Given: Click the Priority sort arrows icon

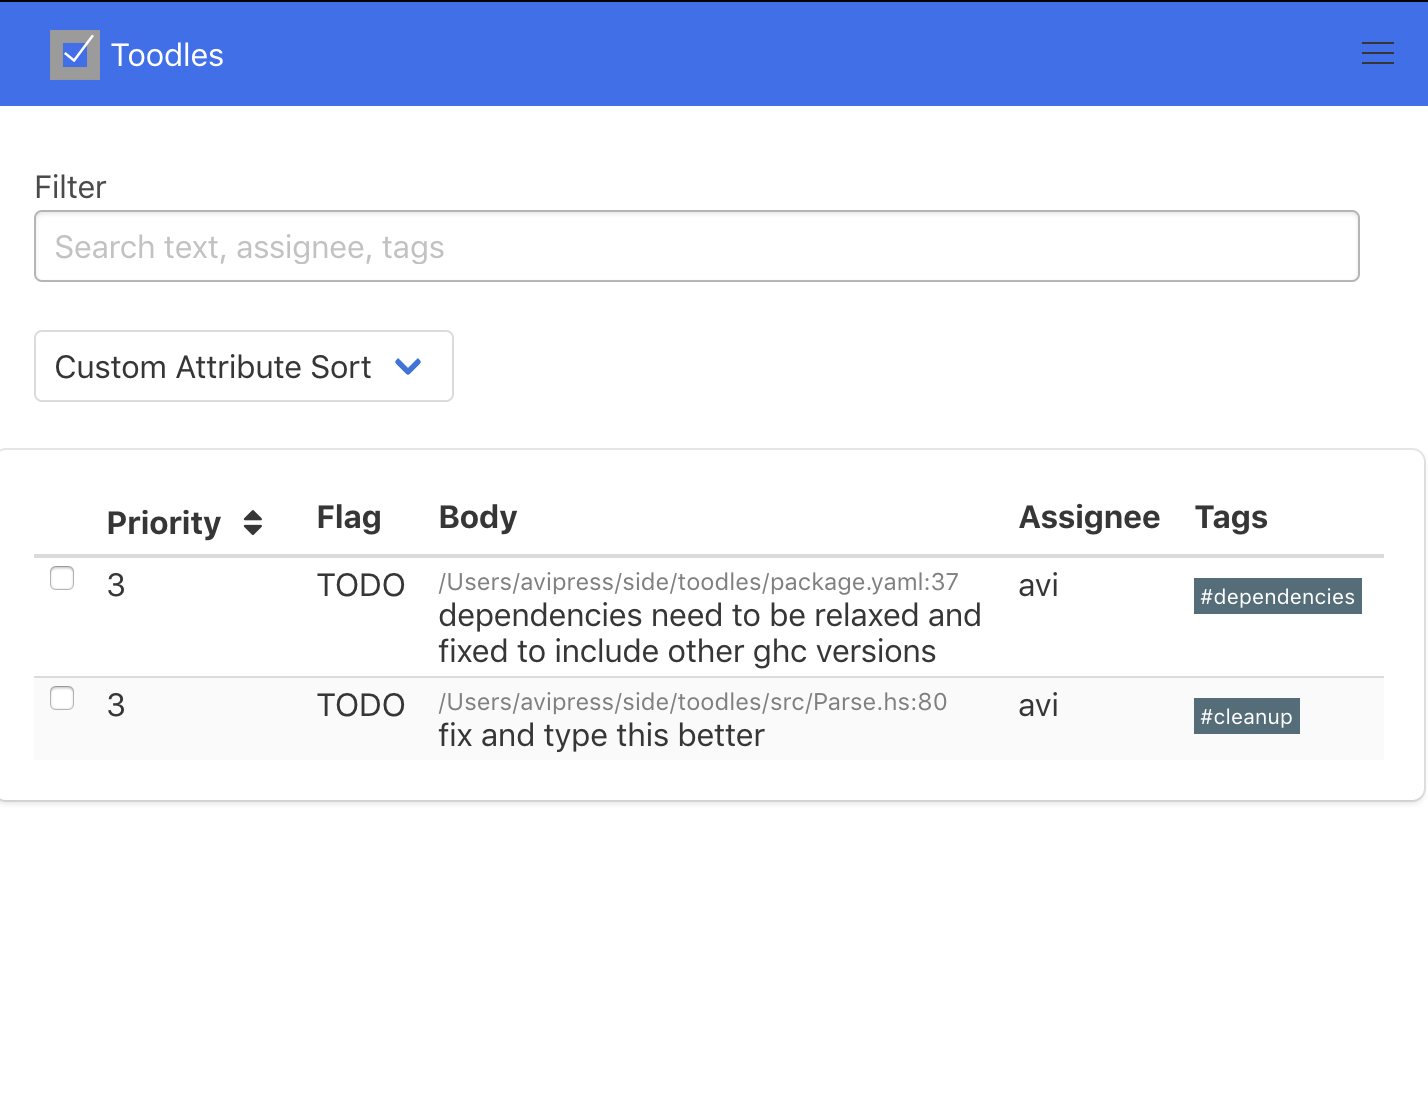Looking at the screenshot, I should pyautogui.click(x=253, y=523).
